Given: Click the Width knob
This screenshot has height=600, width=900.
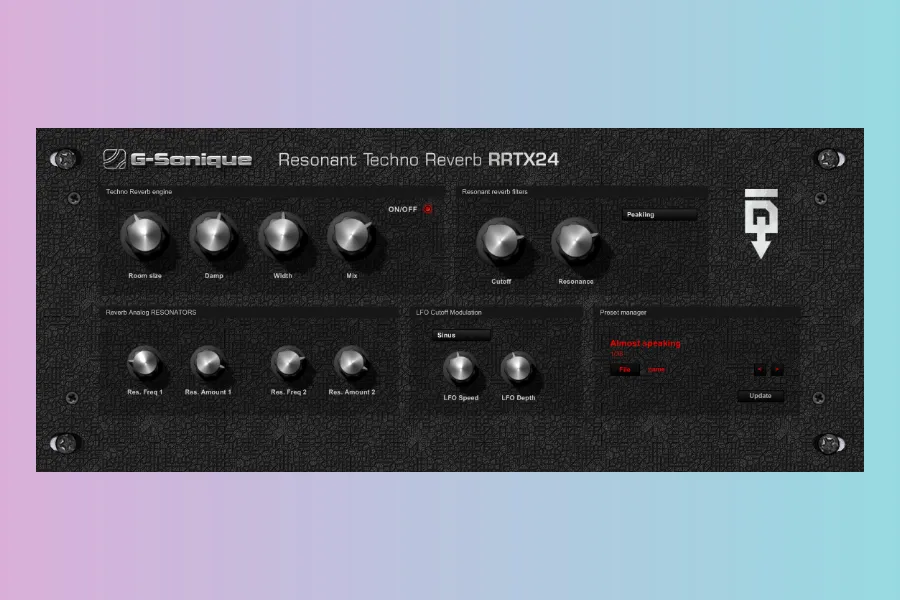Looking at the screenshot, I should [x=282, y=236].
